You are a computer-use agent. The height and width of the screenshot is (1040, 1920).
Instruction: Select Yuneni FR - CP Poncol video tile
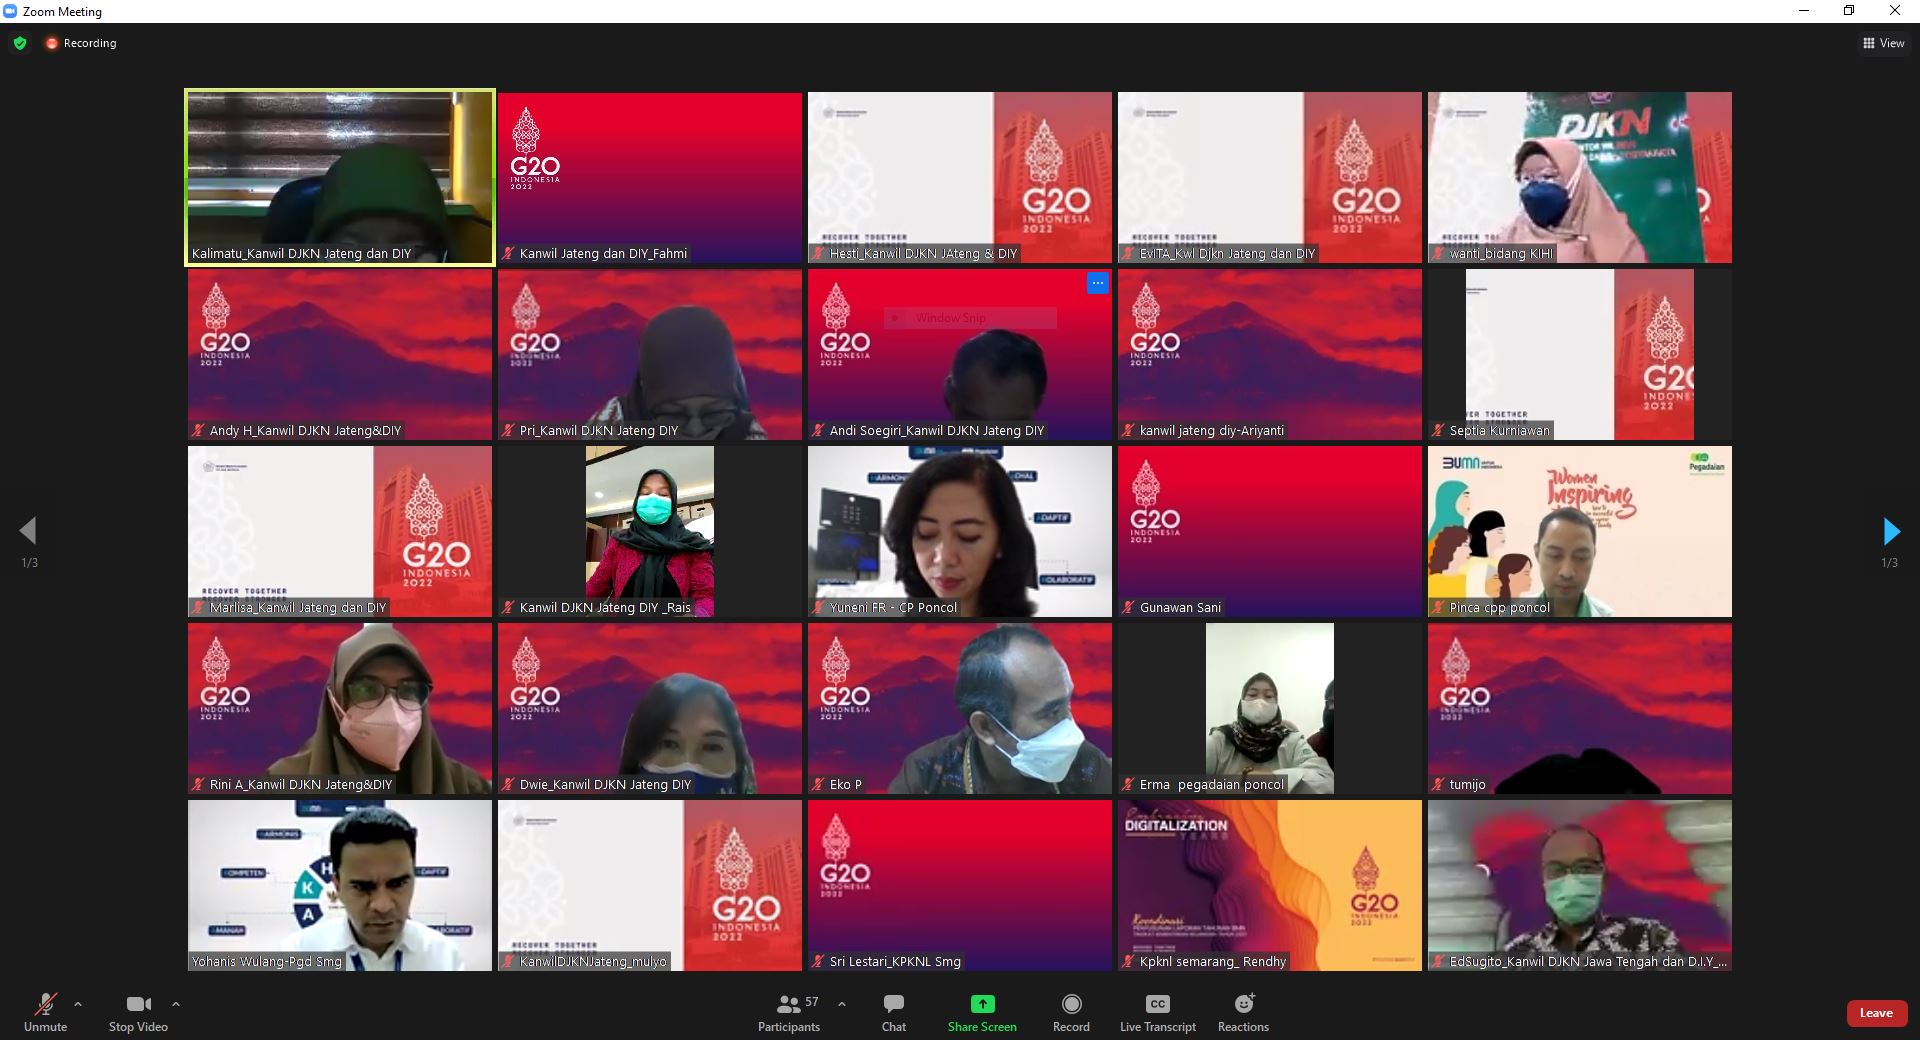coord(959,531)
